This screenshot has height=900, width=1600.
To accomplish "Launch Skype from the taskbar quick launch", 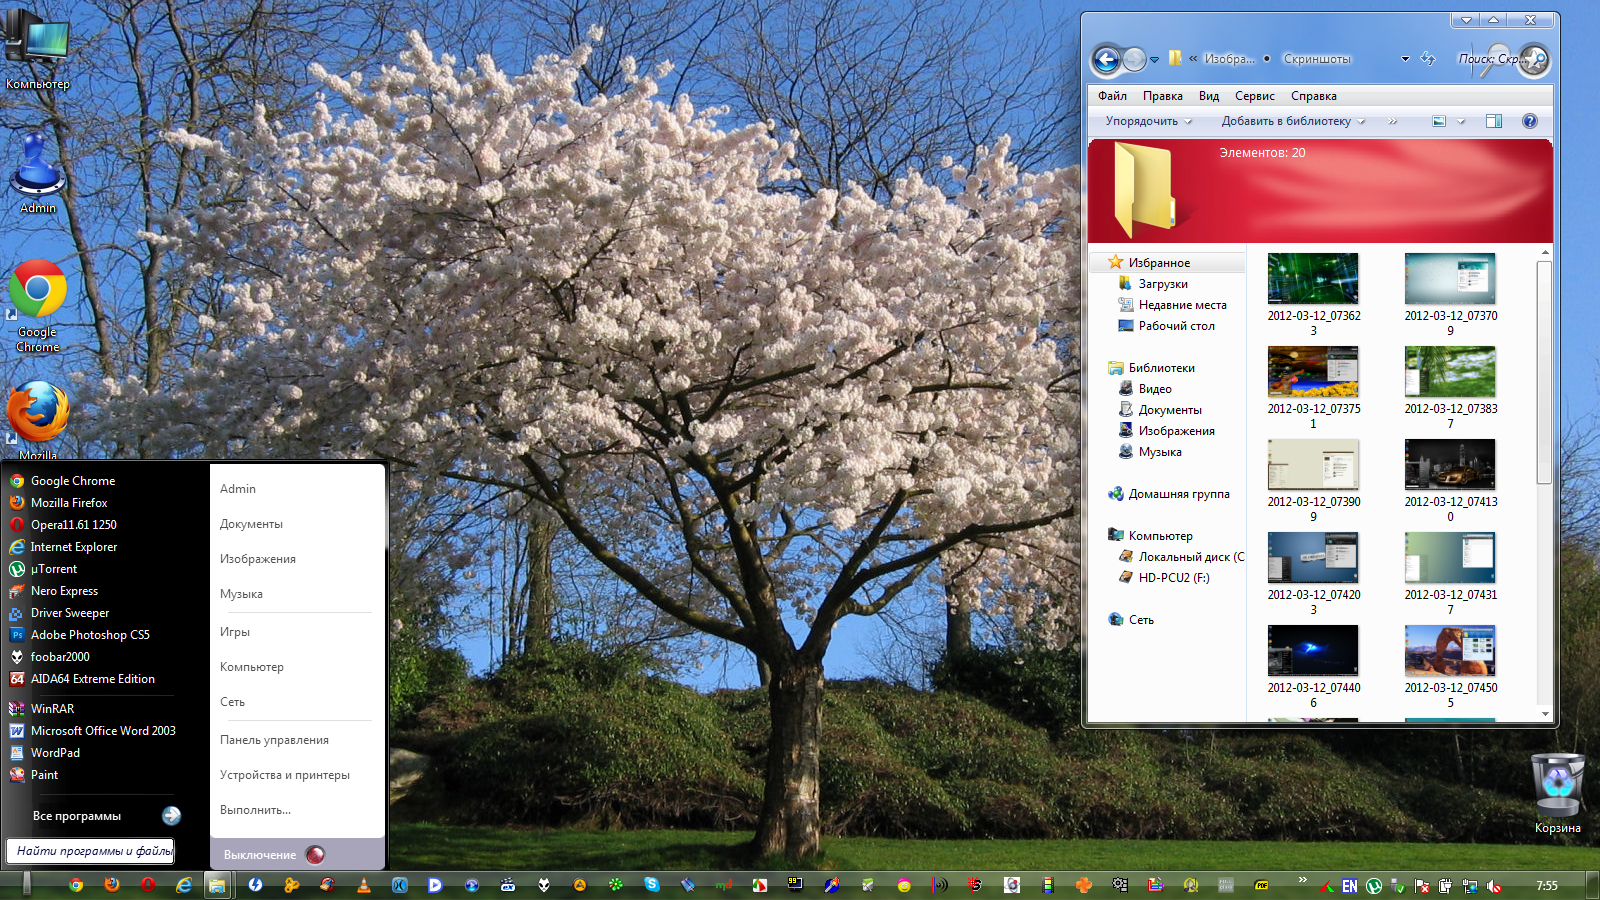I will pos(652,885).
